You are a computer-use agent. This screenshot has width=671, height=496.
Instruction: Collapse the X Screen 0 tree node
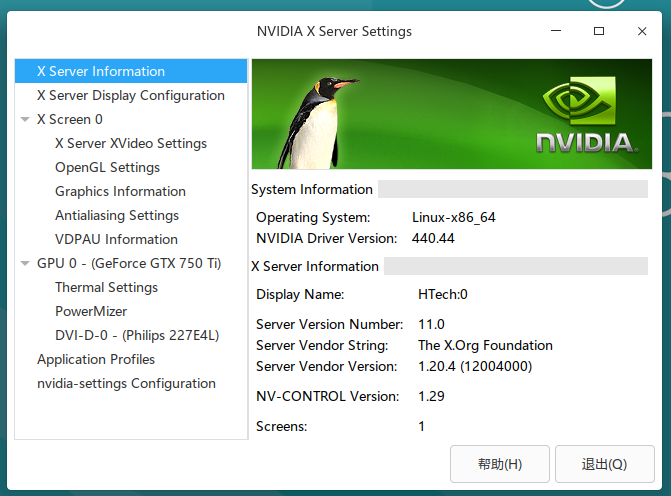(x=25, y=119)
